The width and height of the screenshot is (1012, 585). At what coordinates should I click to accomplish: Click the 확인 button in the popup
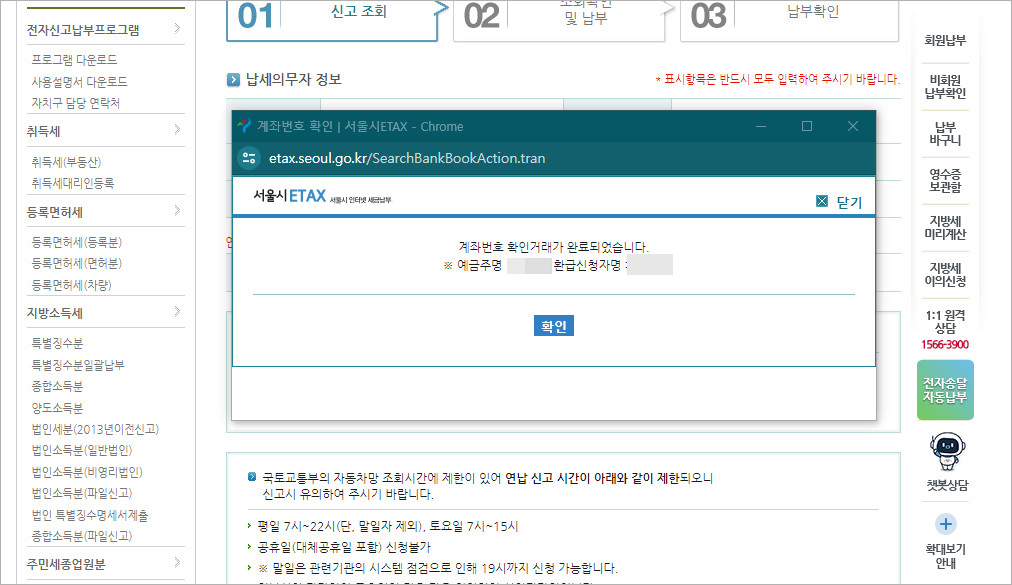pyautogui.click(x=554, y=326)
